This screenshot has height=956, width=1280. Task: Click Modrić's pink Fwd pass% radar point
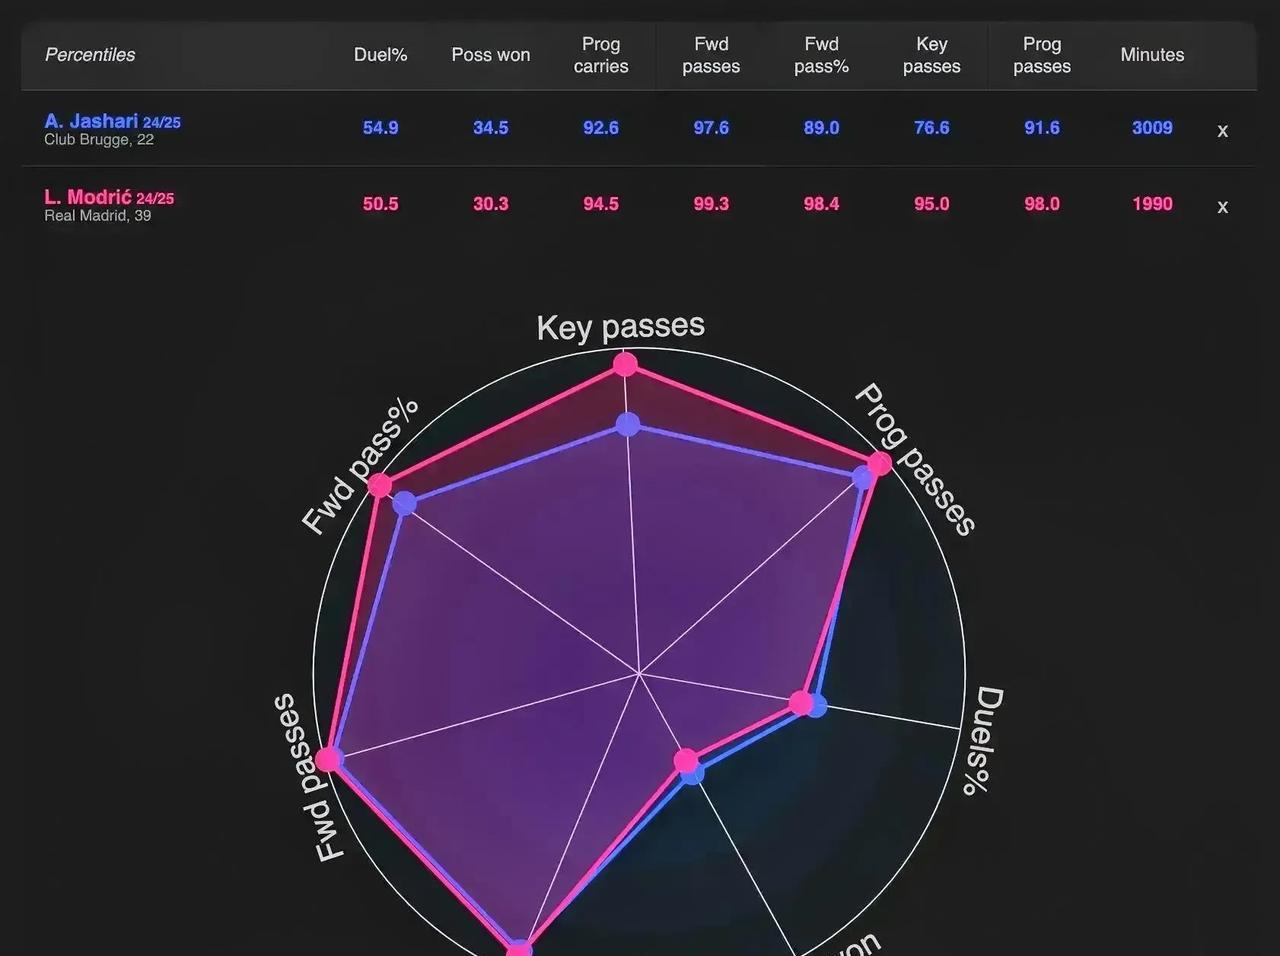tap(380, 486)
